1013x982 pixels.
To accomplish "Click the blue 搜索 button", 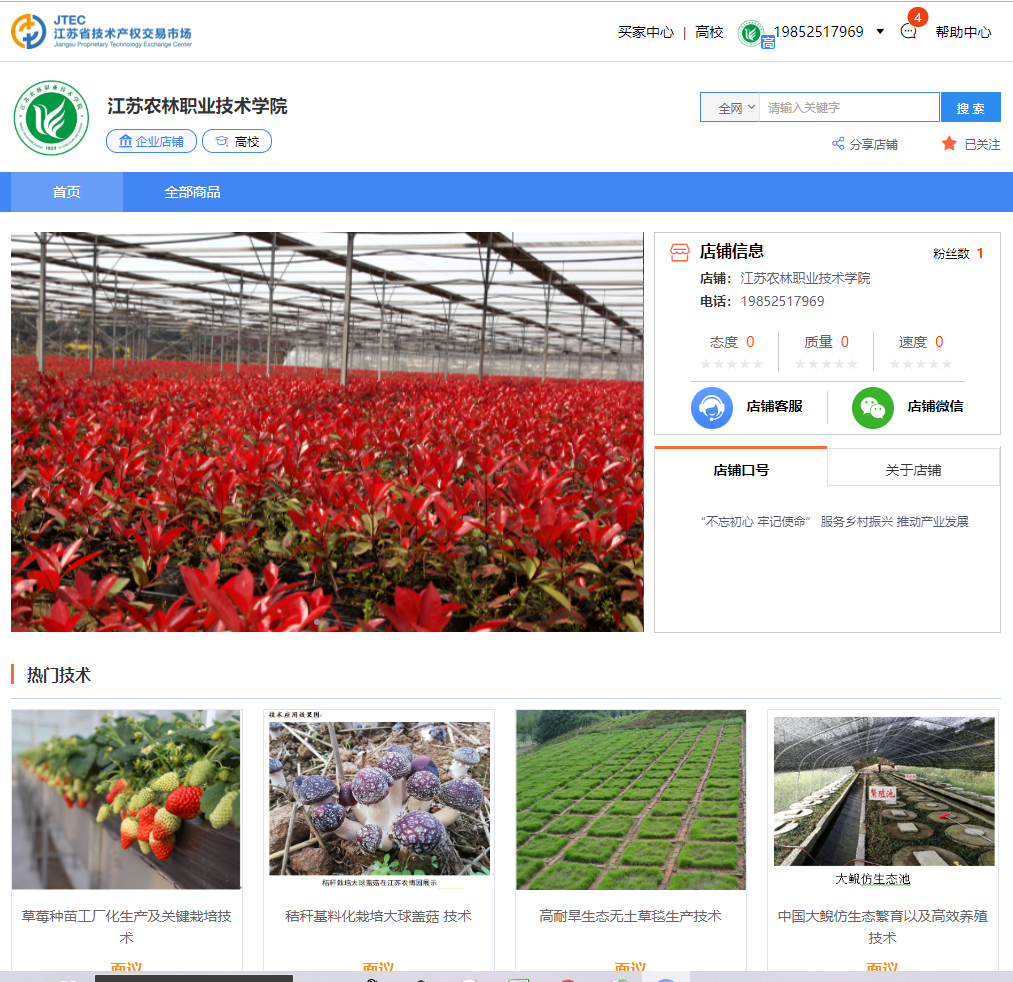I will (970, 108).
